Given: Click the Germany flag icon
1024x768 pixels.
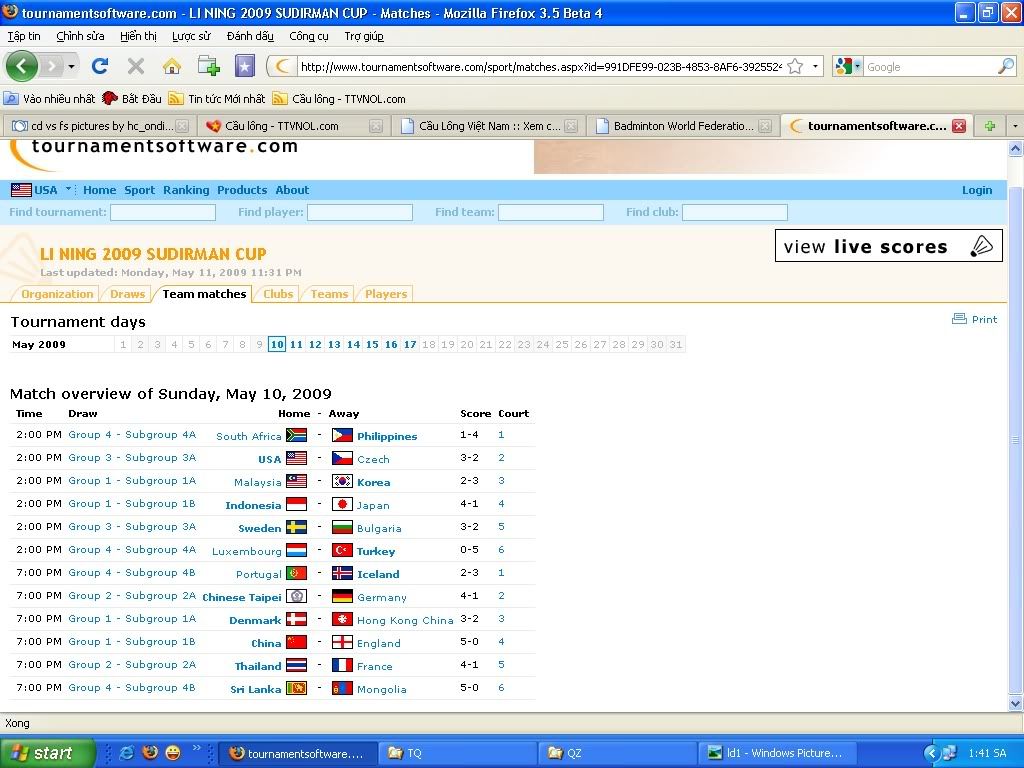Looking at the screenshot, I should coord(342,596).
